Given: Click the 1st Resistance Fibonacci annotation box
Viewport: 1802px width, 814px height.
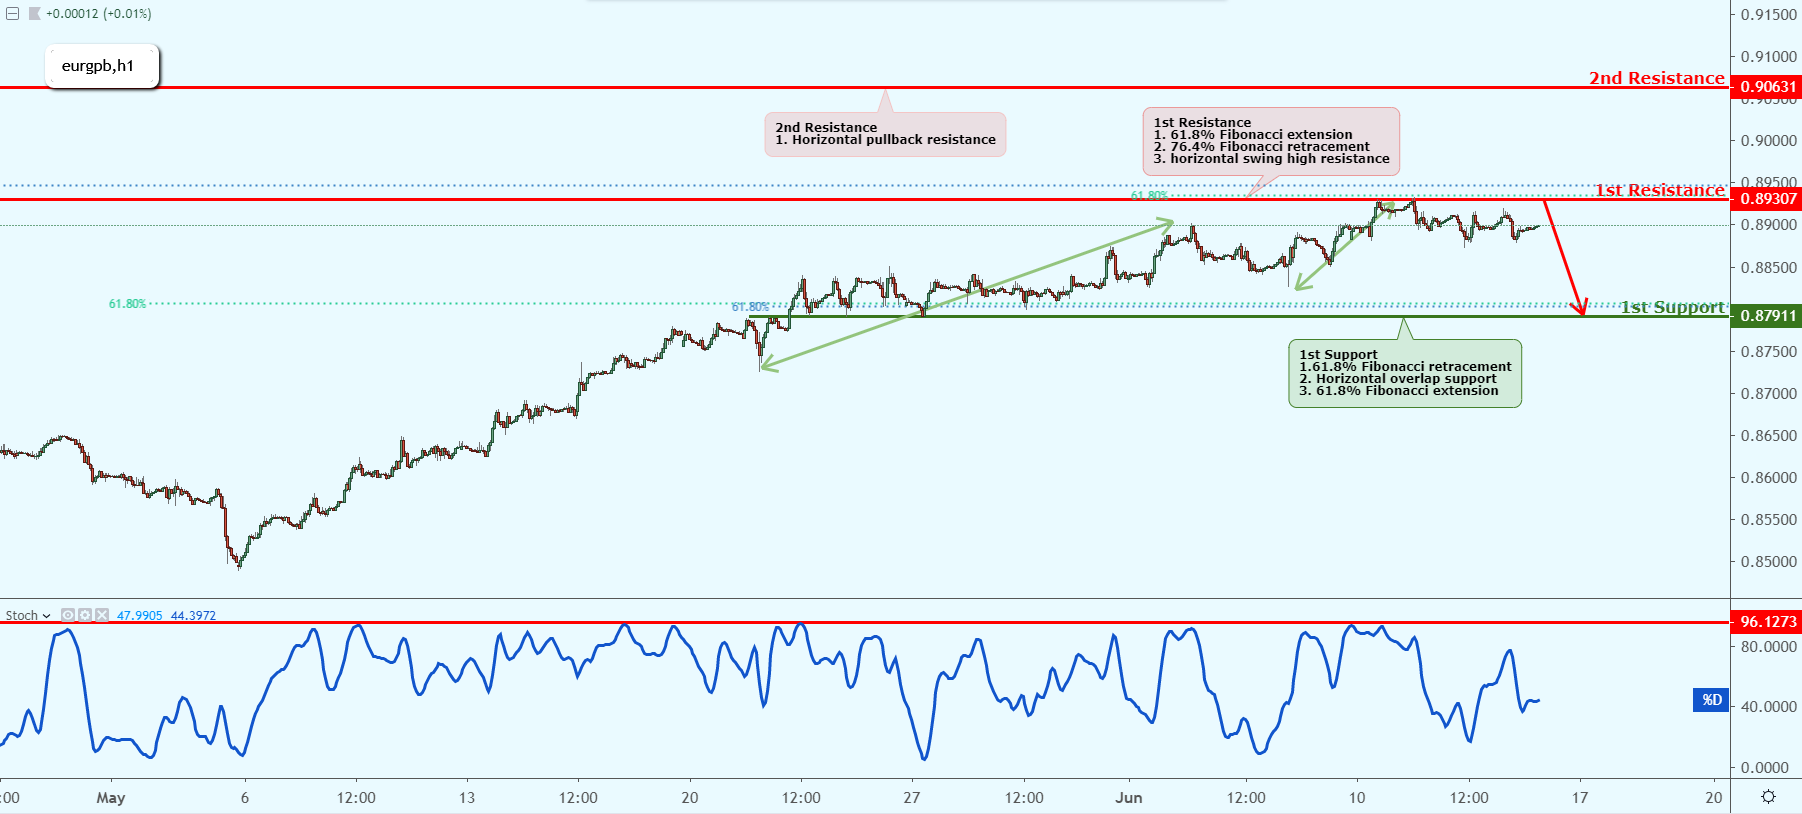Looking at the screenshot, I should pyautogui.click(x=1271, y=141).
